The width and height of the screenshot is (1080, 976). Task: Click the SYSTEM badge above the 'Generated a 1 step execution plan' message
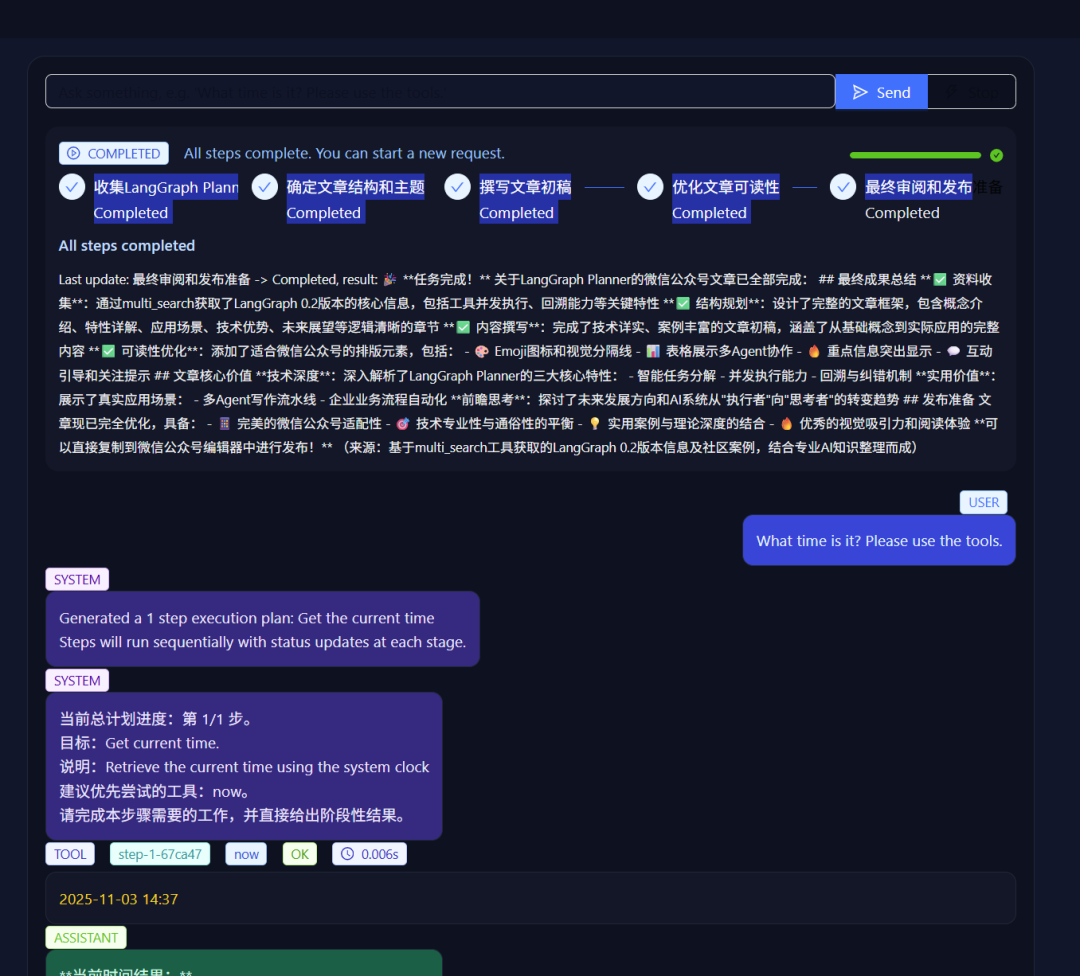coord(77,579)
